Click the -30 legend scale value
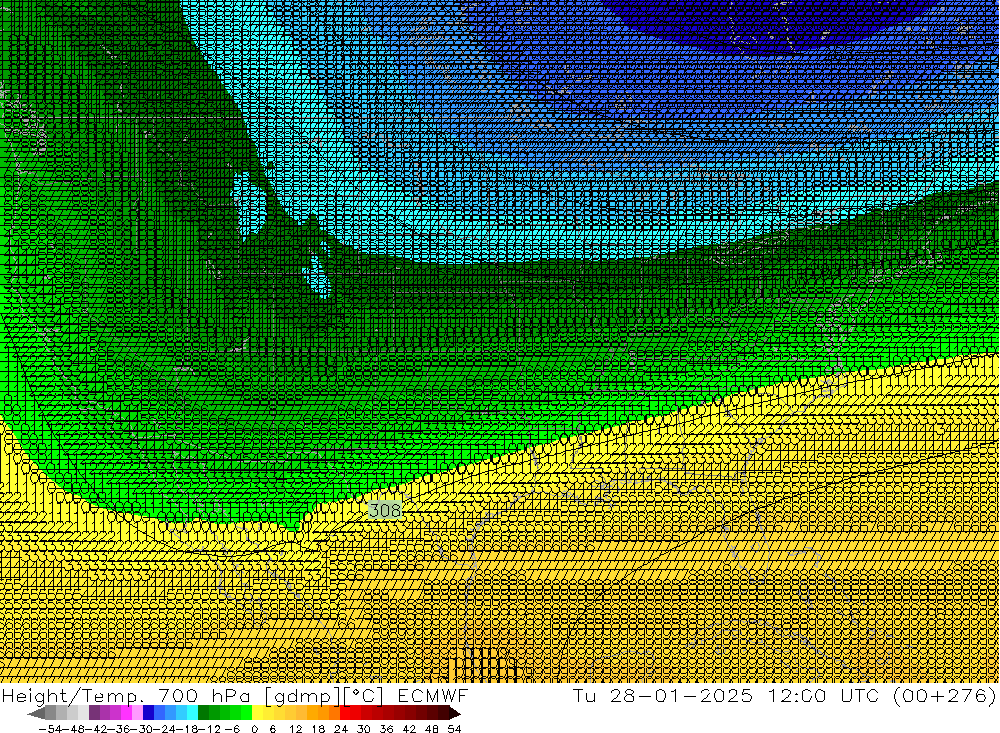 click(142, 729)
